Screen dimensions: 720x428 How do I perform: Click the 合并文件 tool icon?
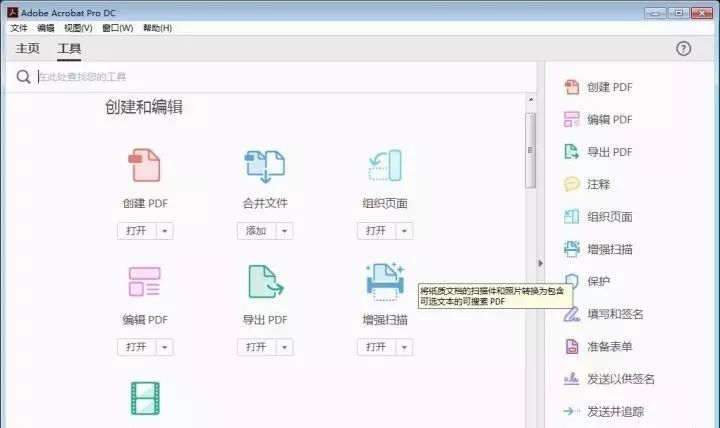pos(264,166)
